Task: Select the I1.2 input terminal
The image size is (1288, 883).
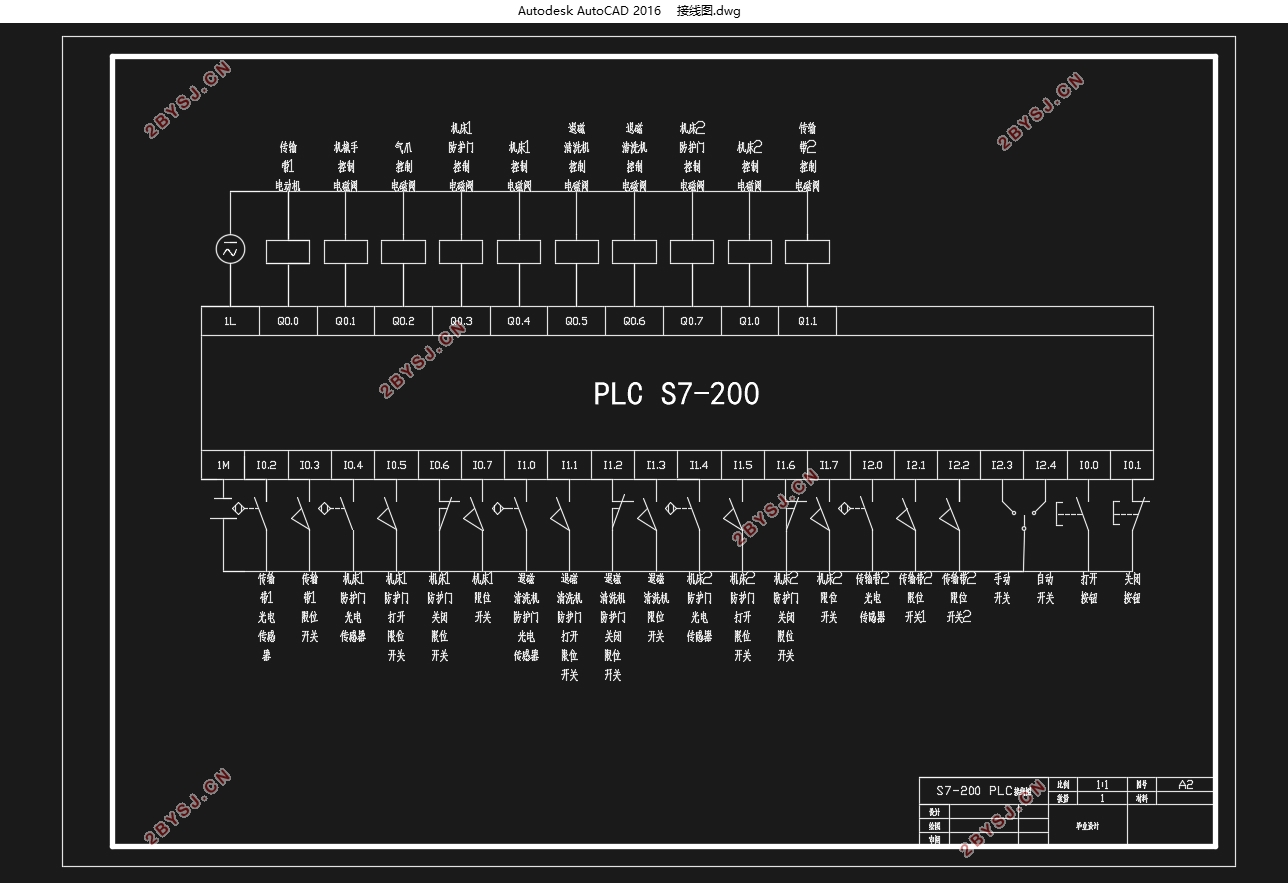Action: 613,465
